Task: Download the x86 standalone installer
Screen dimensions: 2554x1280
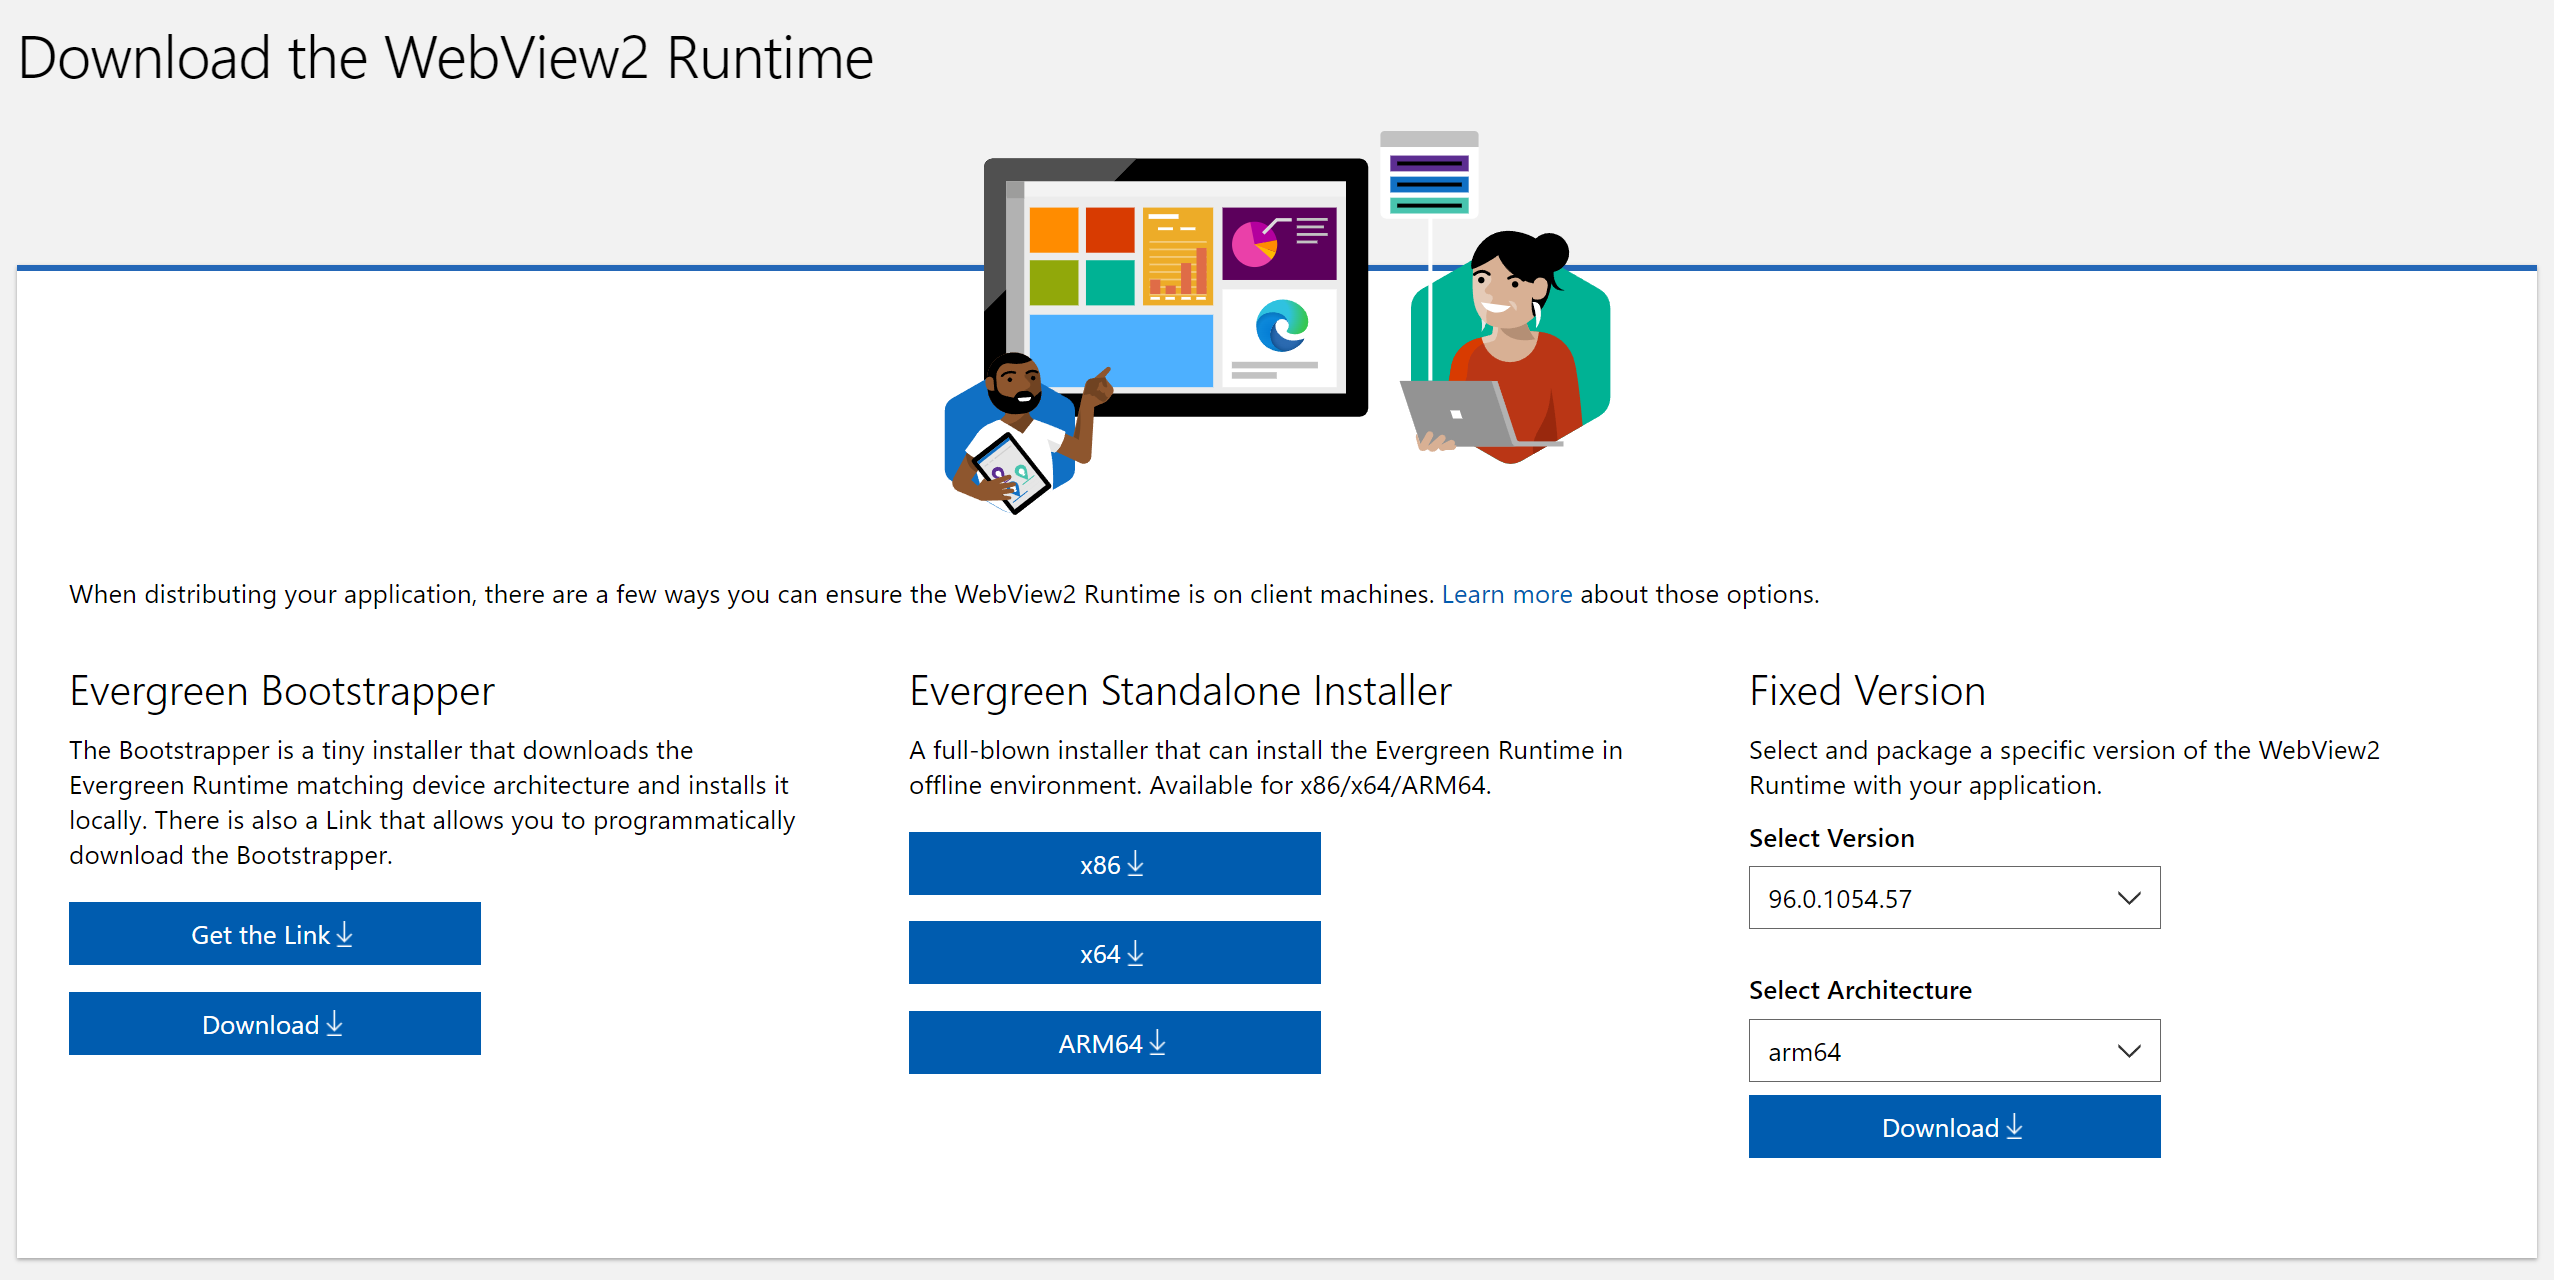Action: (x=1114, y=863)
